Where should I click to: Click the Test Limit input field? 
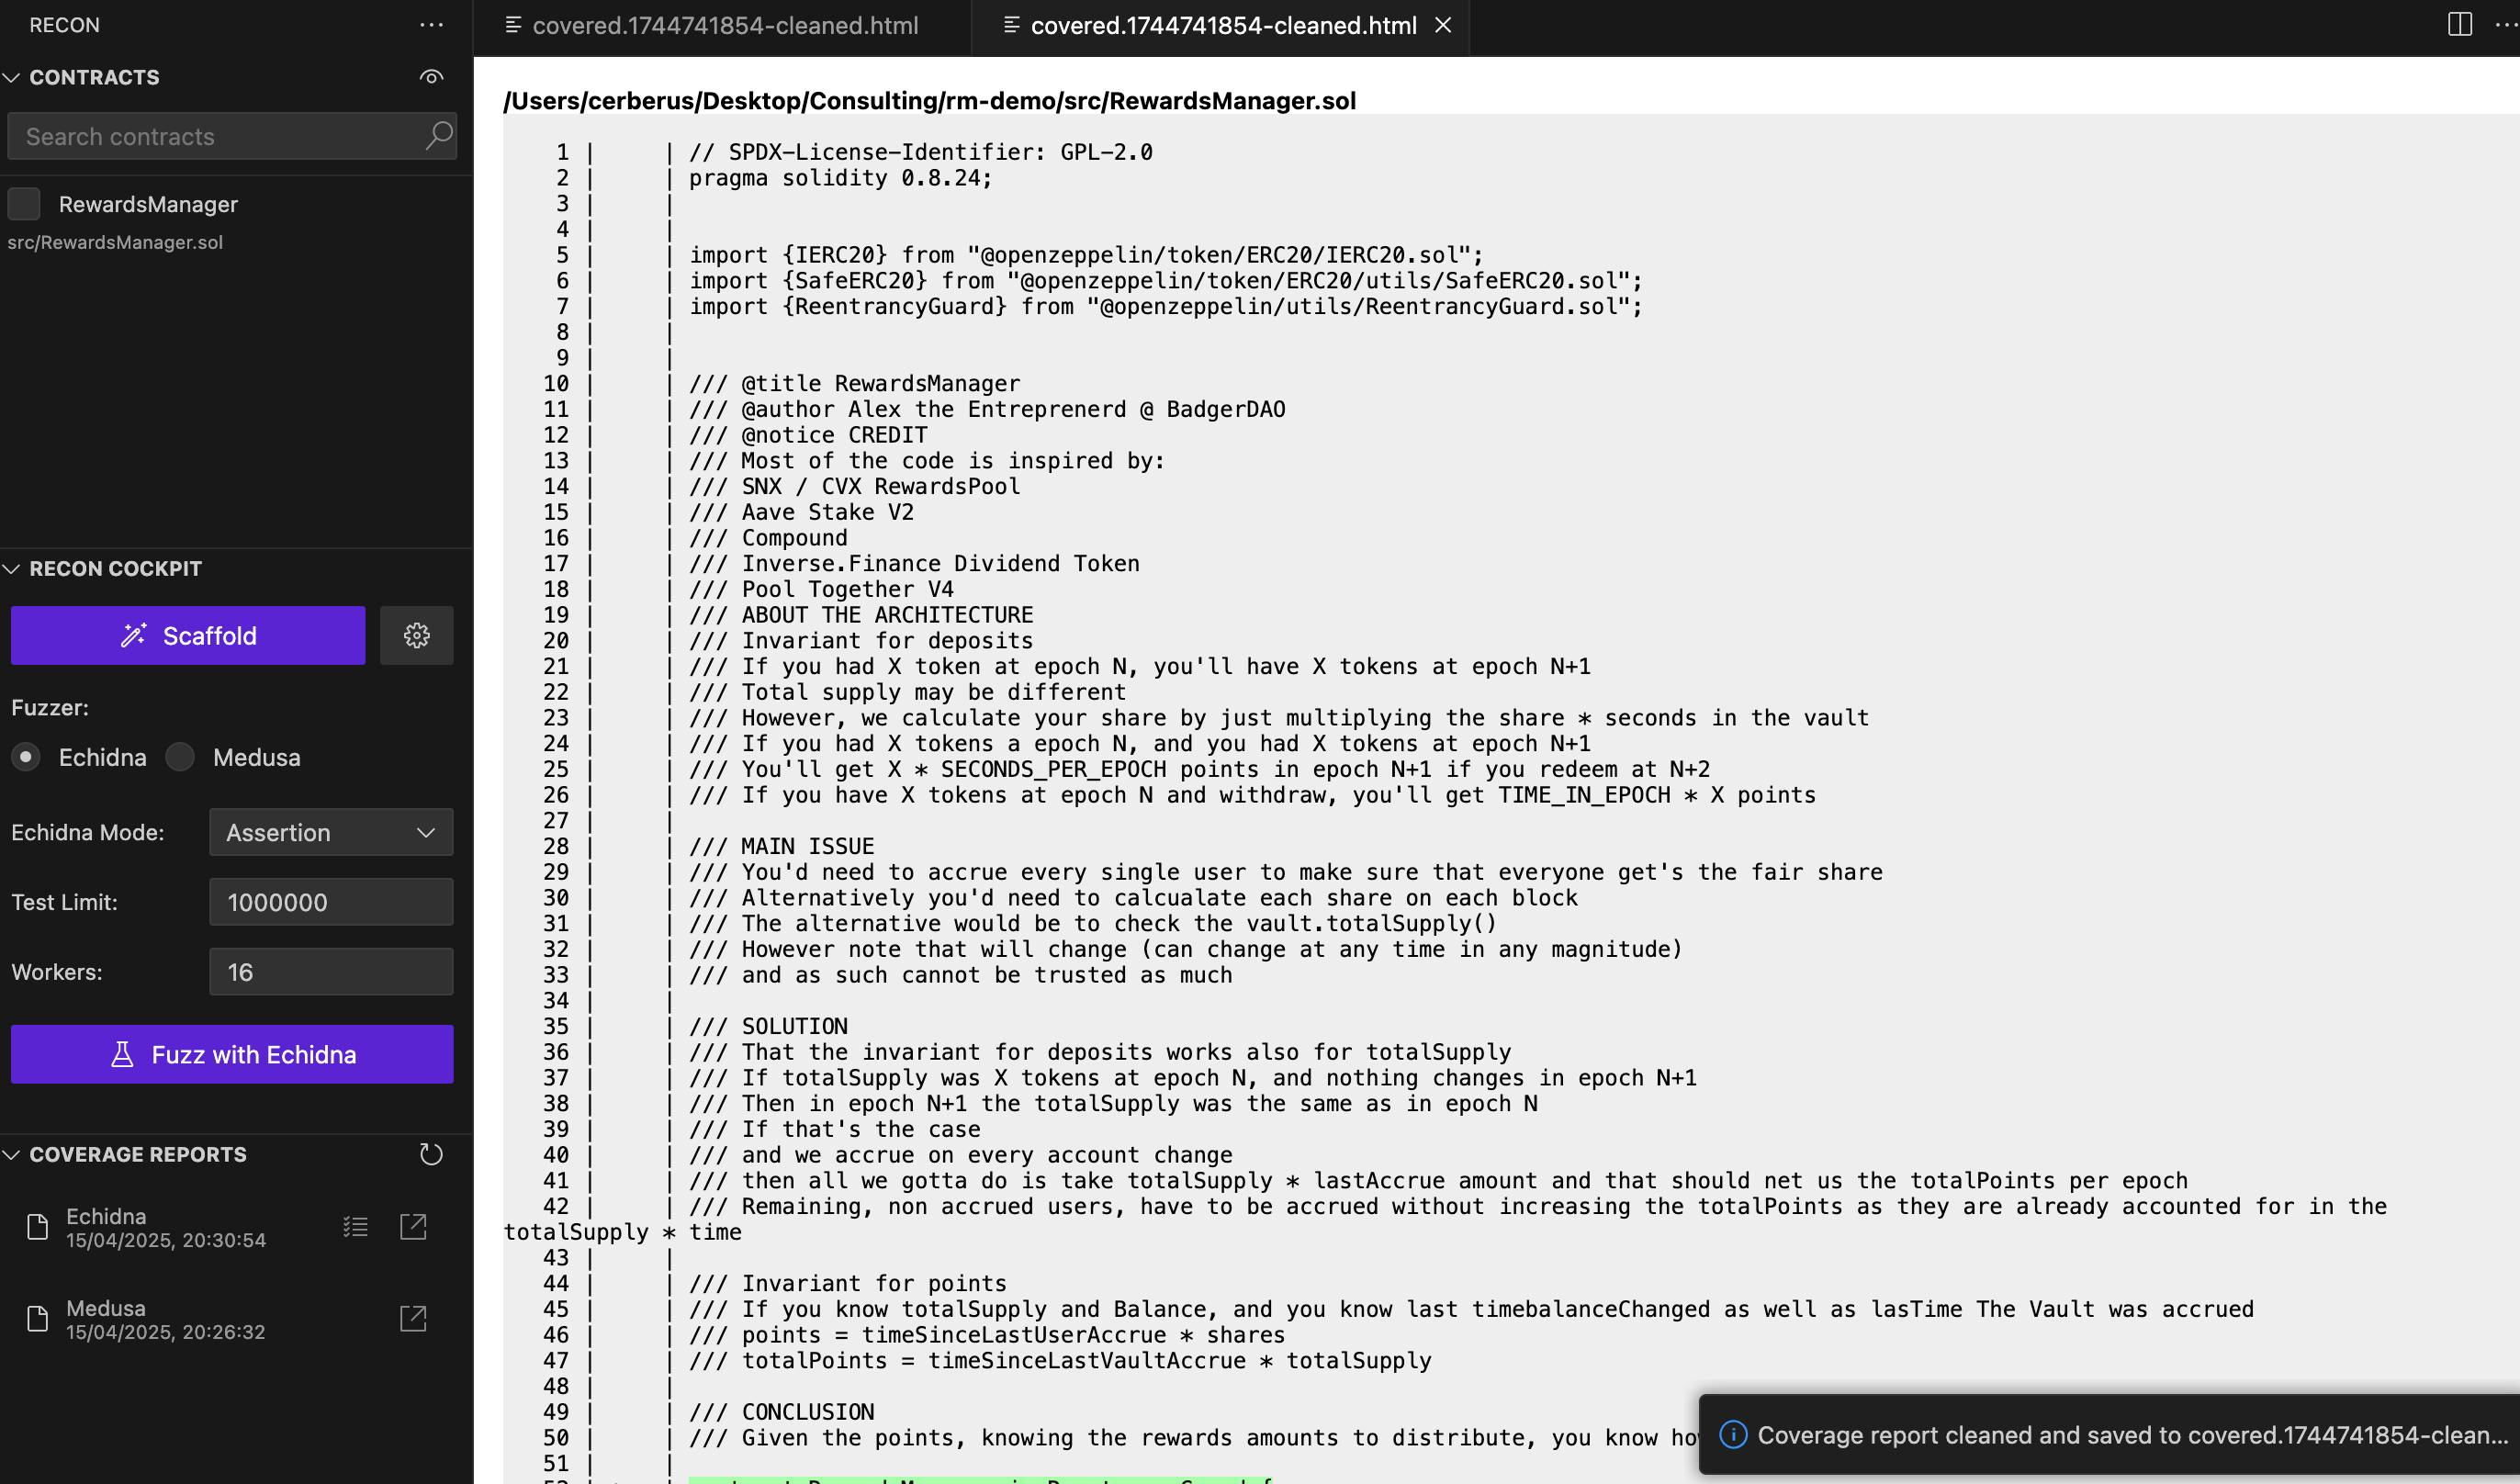331,902
